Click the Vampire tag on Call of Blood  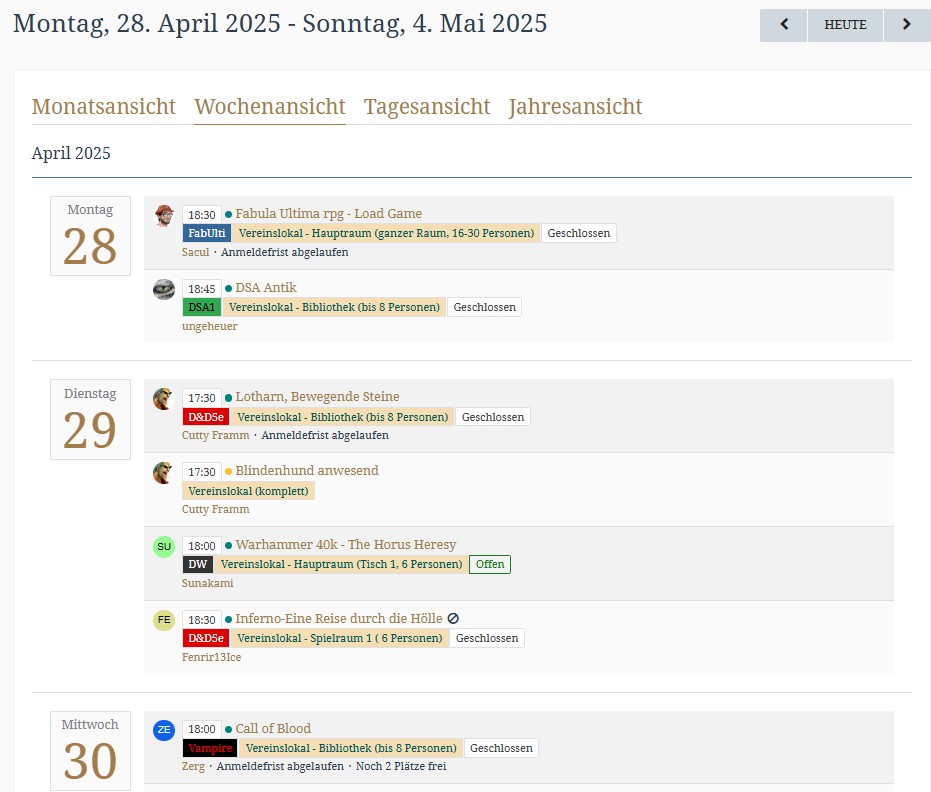click(209, 748)
